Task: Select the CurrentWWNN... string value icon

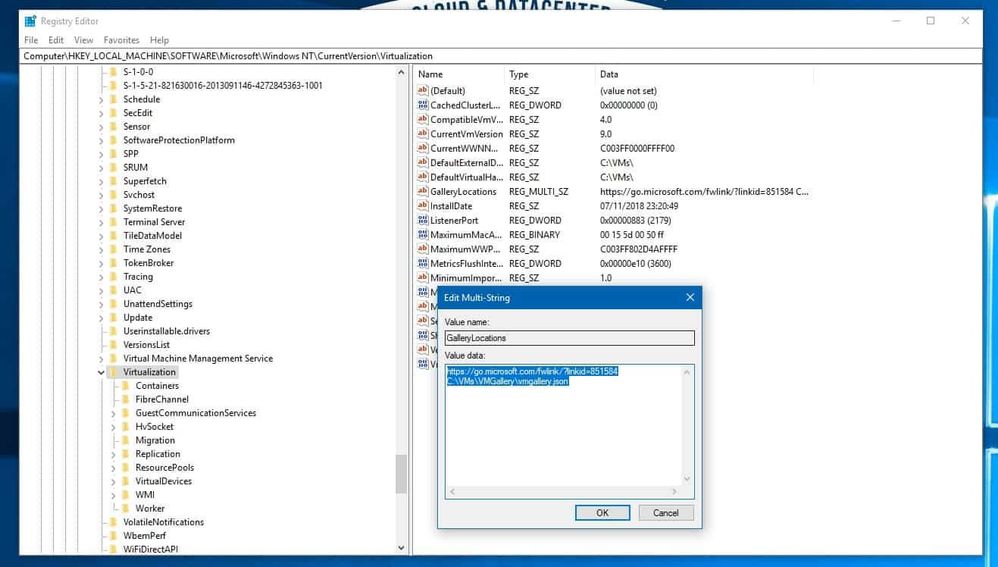Action: [x=423, y=148]
